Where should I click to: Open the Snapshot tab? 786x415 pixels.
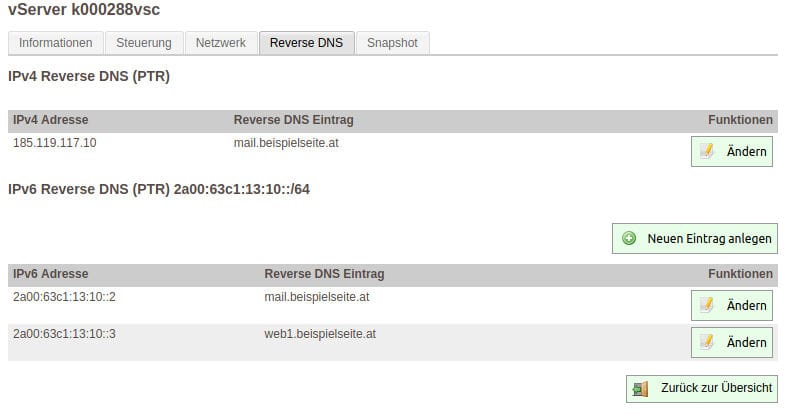394,43
